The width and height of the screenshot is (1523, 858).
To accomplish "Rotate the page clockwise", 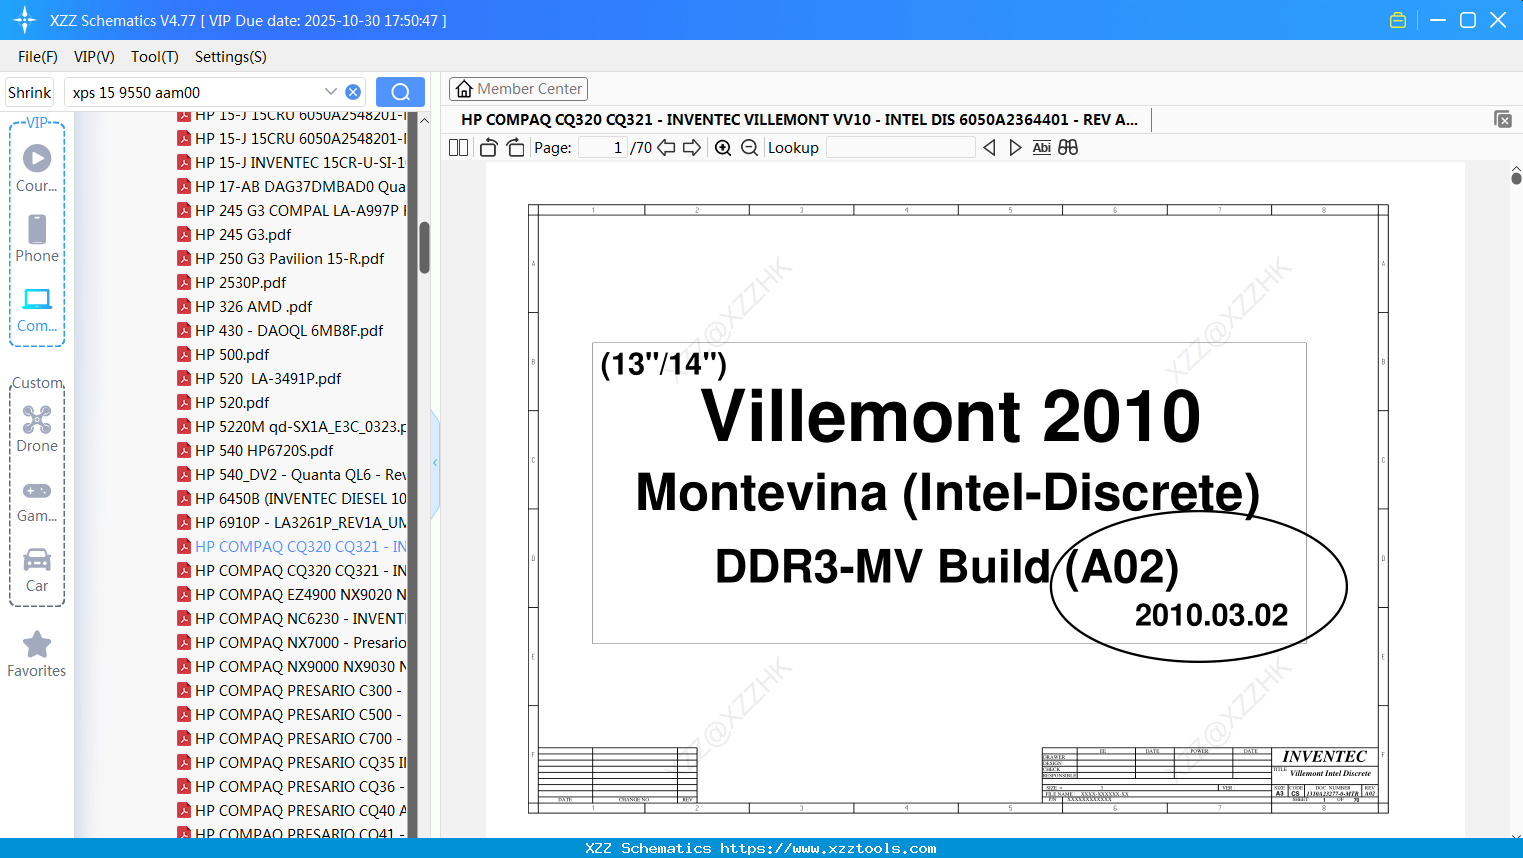I will (515, 148).
